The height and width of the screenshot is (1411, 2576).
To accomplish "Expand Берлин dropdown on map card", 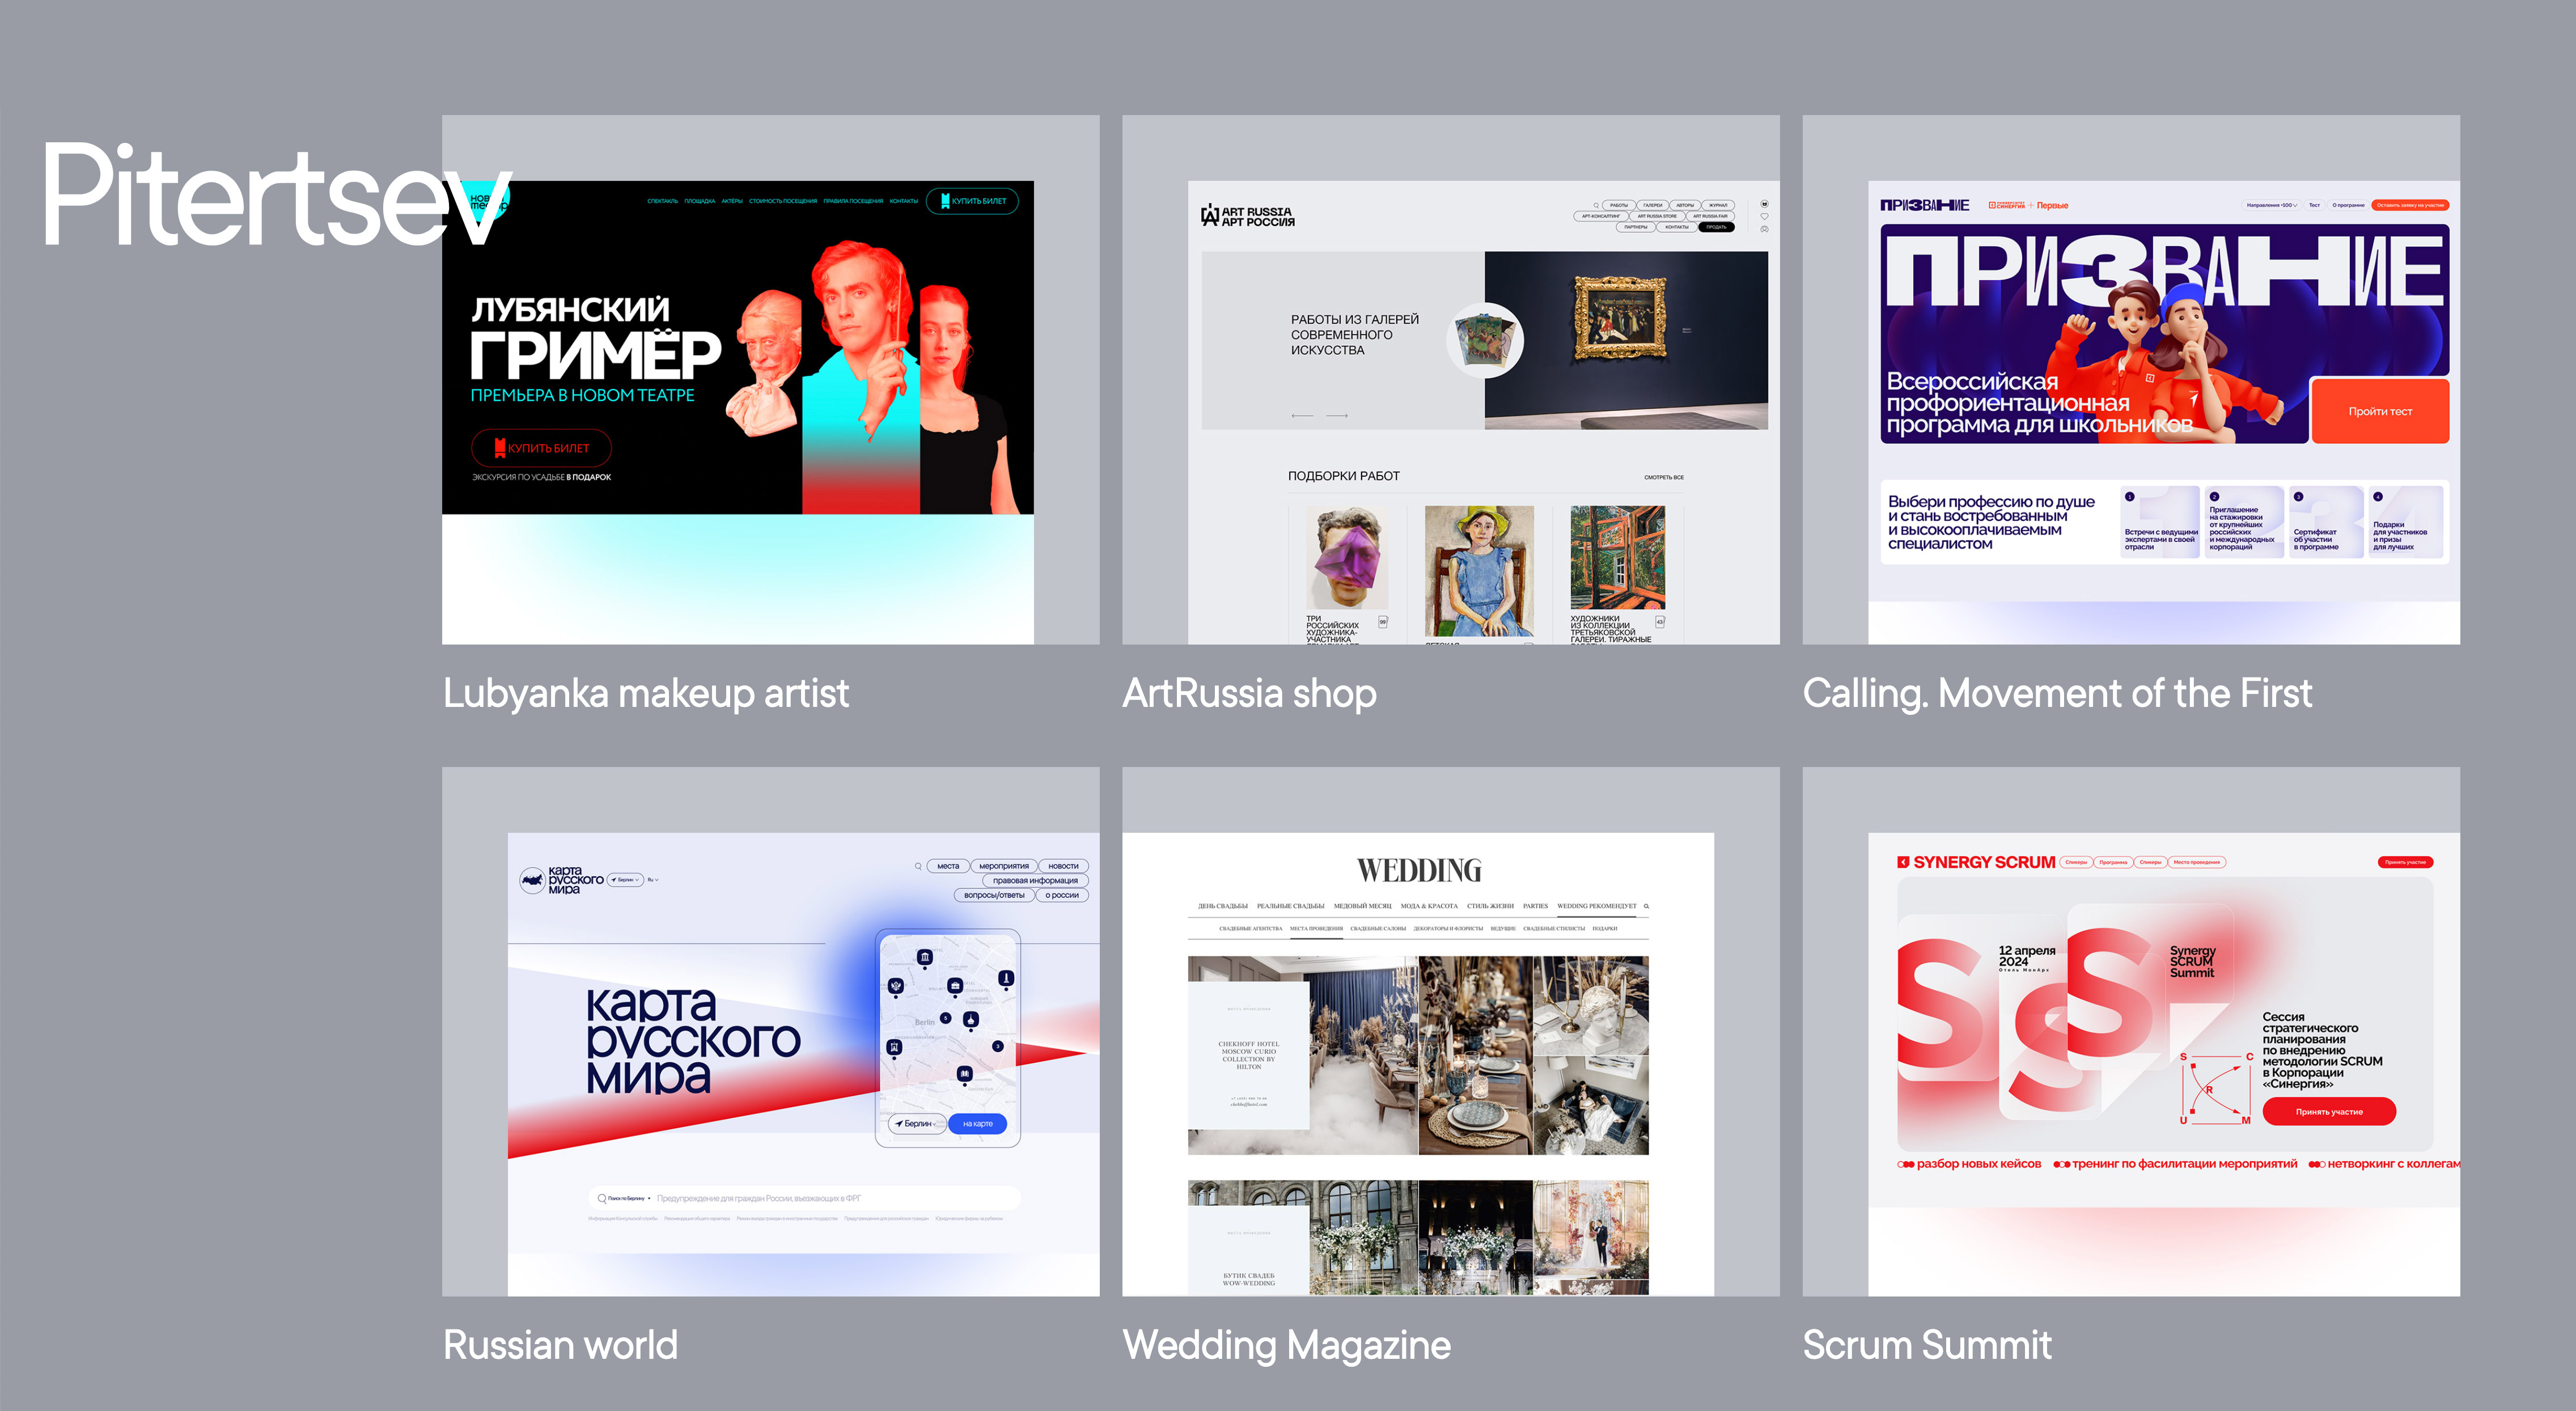I will coord(917,1123).
